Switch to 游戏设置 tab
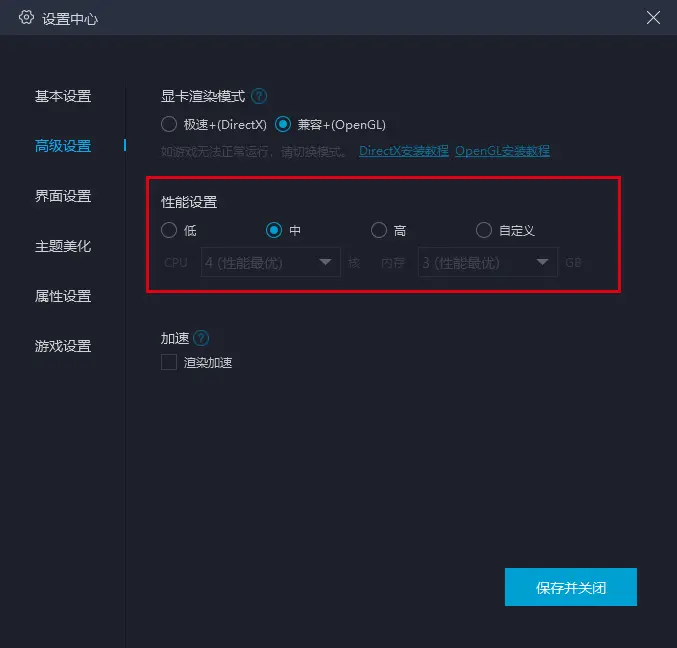 63,346
